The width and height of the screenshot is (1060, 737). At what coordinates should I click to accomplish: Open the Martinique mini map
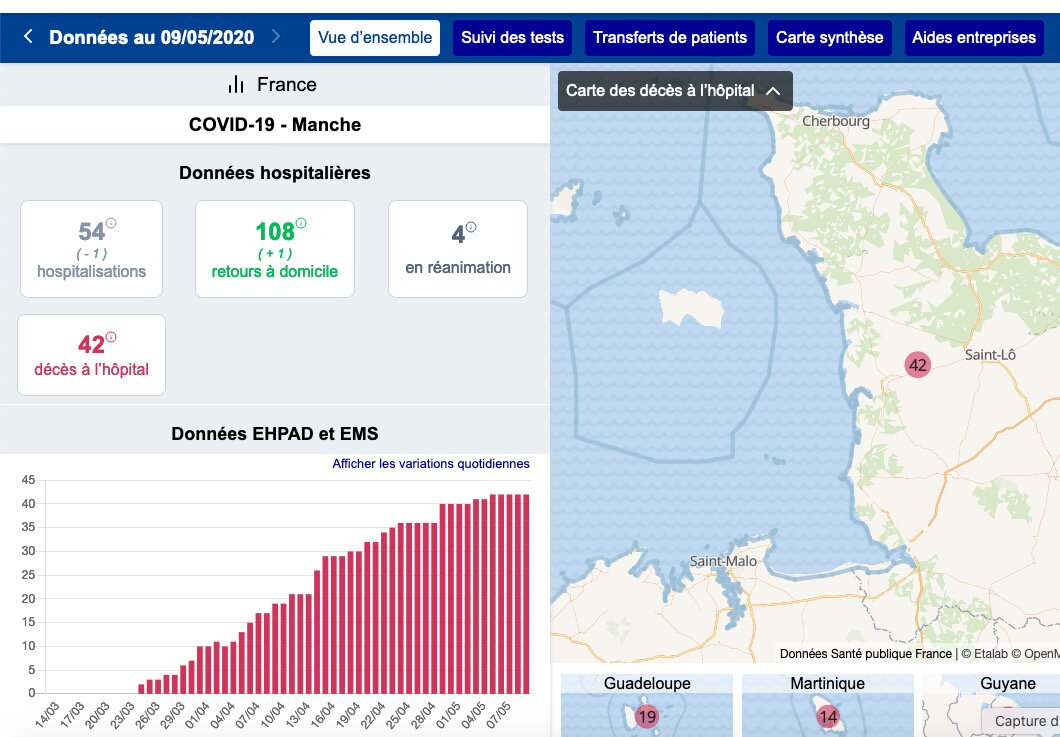pyautogui.click(x=827, y=705)
